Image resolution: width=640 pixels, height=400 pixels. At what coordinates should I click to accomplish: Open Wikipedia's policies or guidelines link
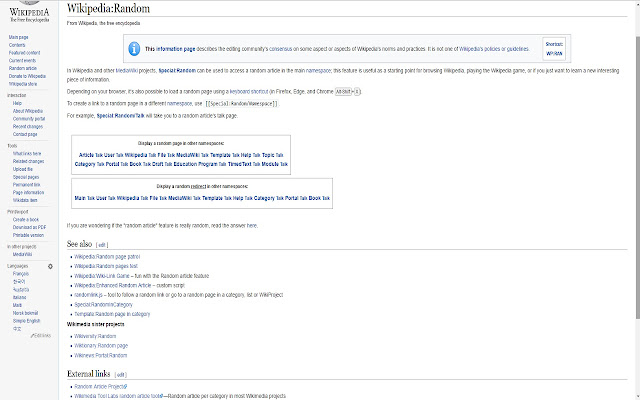[x=494, y=49]
